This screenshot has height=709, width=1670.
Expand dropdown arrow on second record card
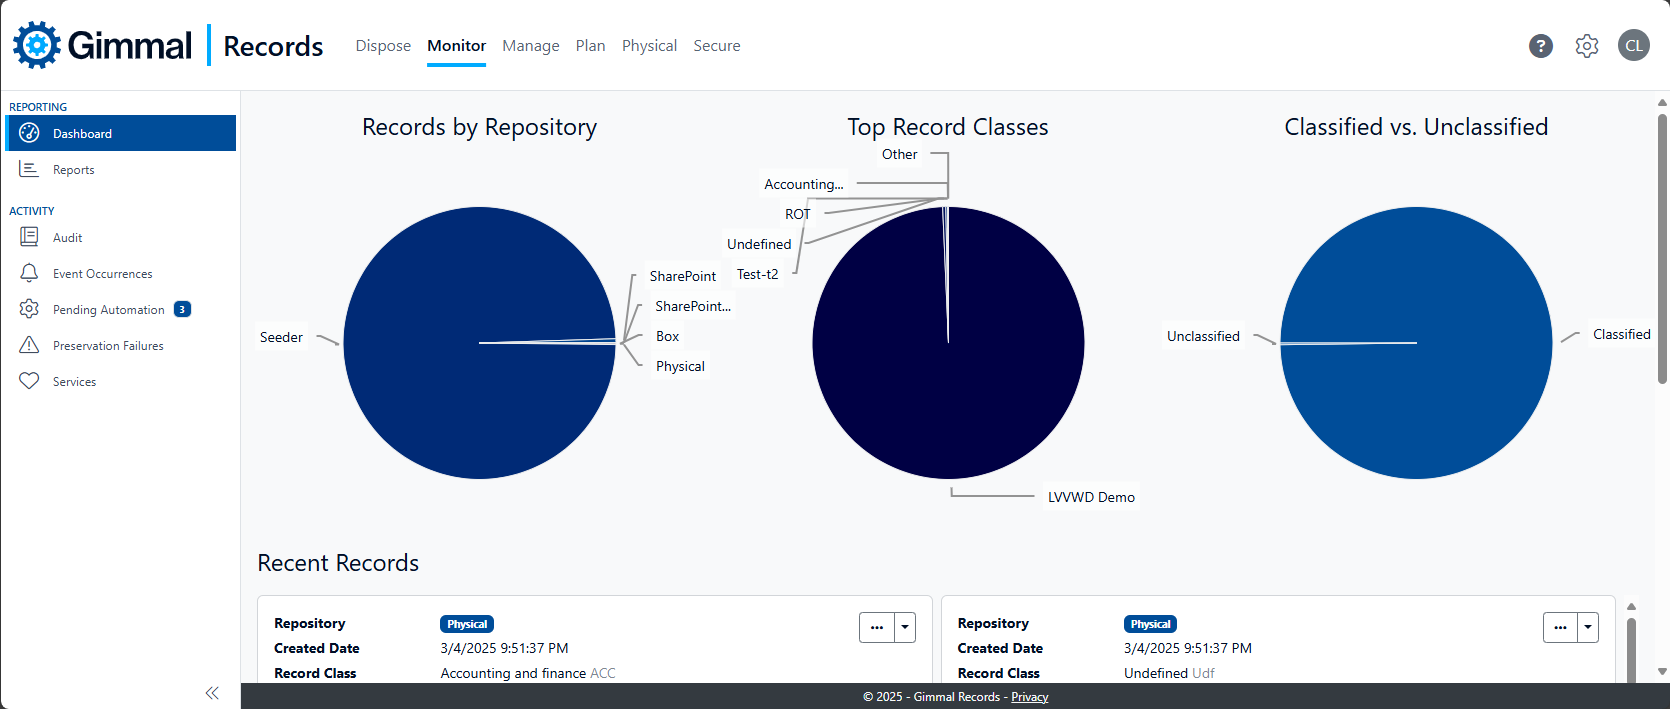1588,627
